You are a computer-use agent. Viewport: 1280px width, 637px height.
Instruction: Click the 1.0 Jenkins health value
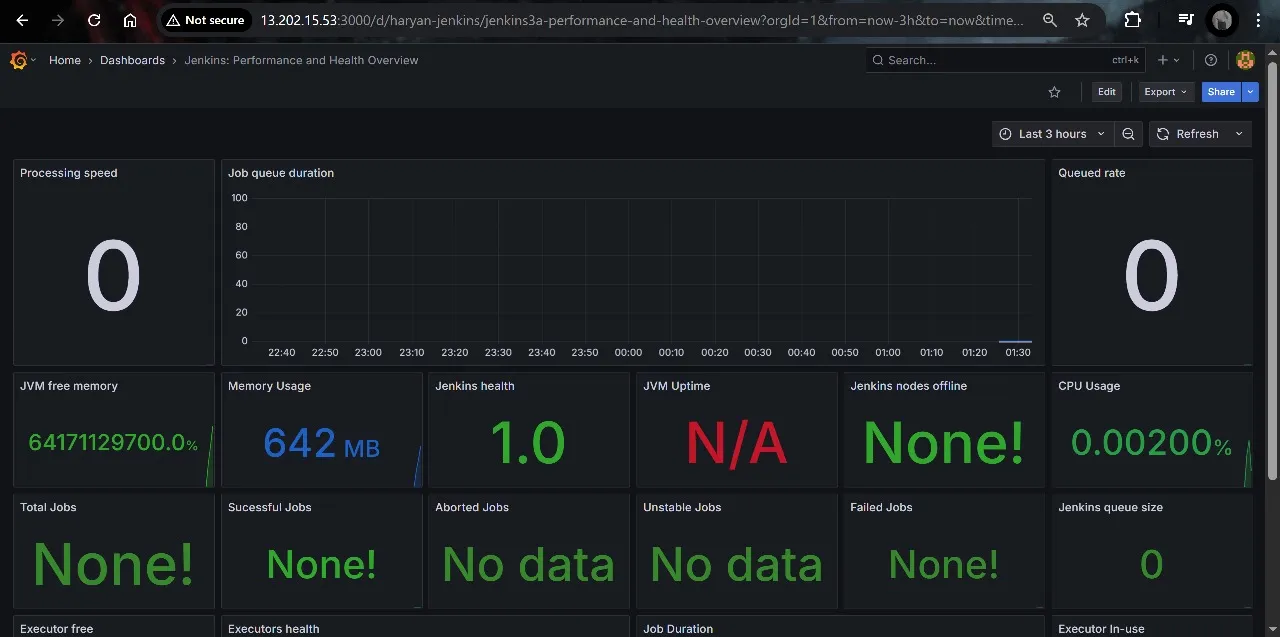point(529,443)
